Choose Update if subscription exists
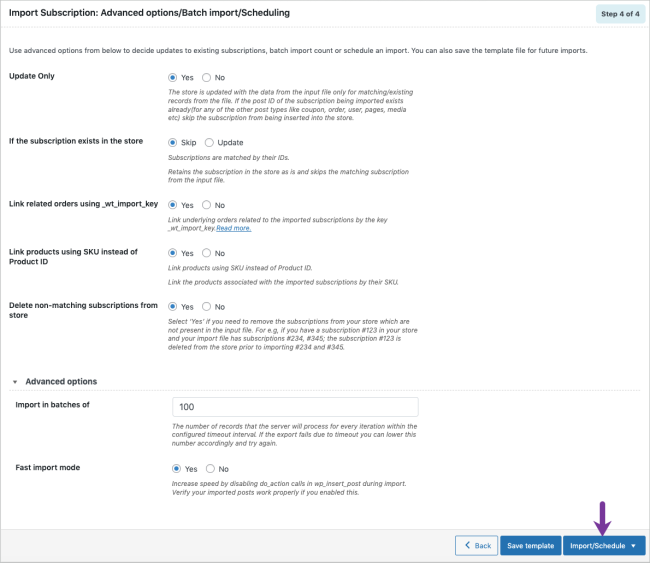Image resolution: width=650 pixels, height=563 pixels. pos(209,143)
